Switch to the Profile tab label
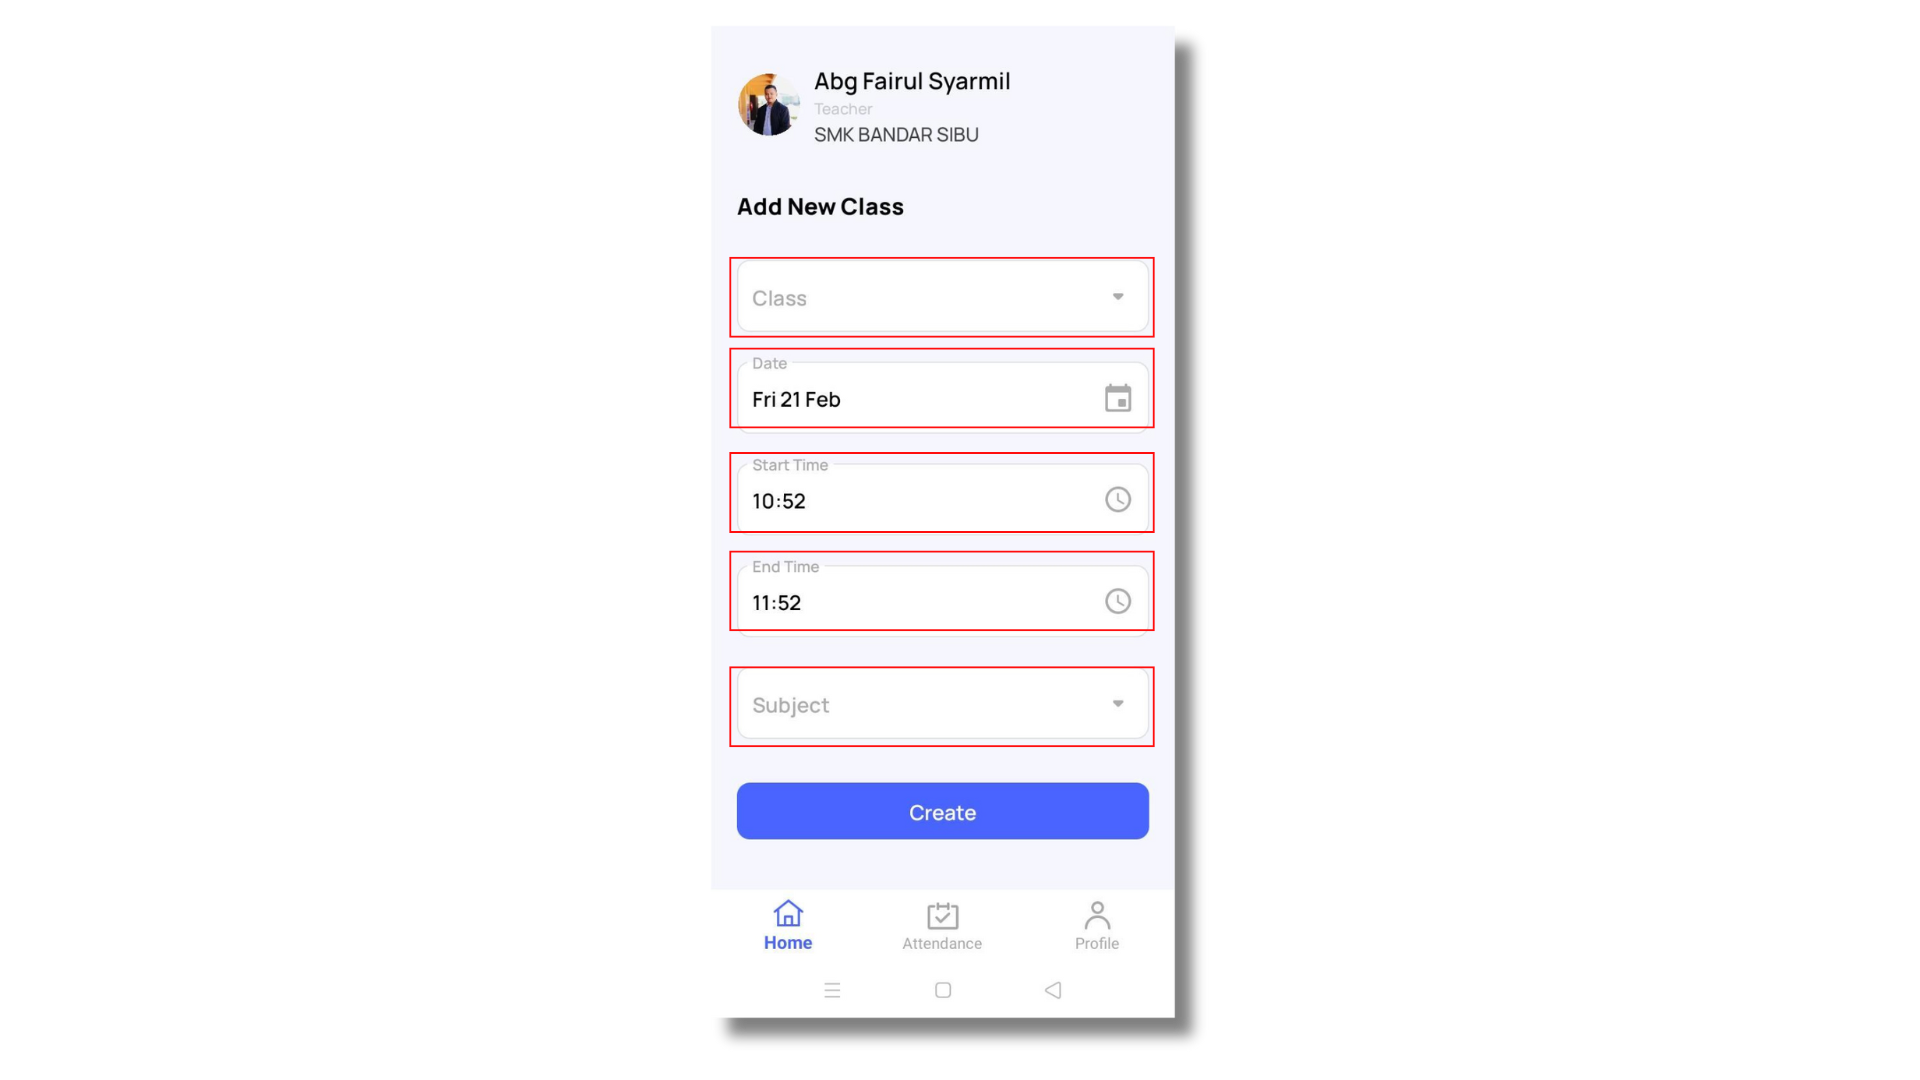 [1097, 944]
